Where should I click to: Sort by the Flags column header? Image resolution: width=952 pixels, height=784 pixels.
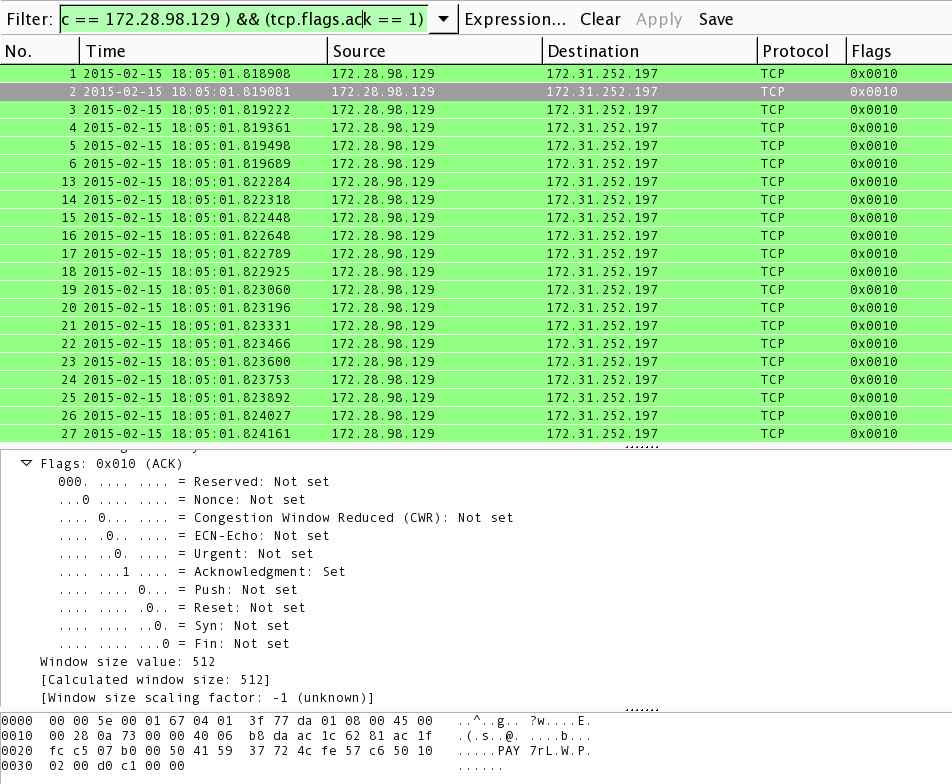(x=899, y=51)
